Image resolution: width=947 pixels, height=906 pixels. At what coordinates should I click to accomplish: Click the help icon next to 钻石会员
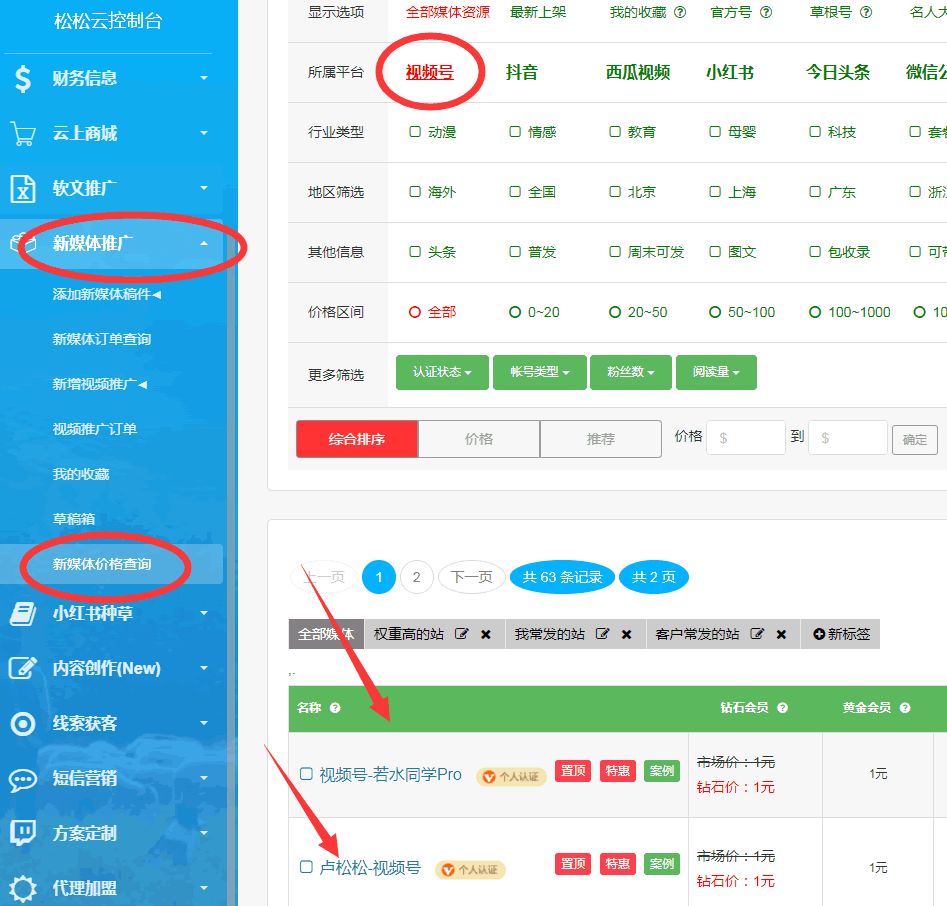point(782,708)
